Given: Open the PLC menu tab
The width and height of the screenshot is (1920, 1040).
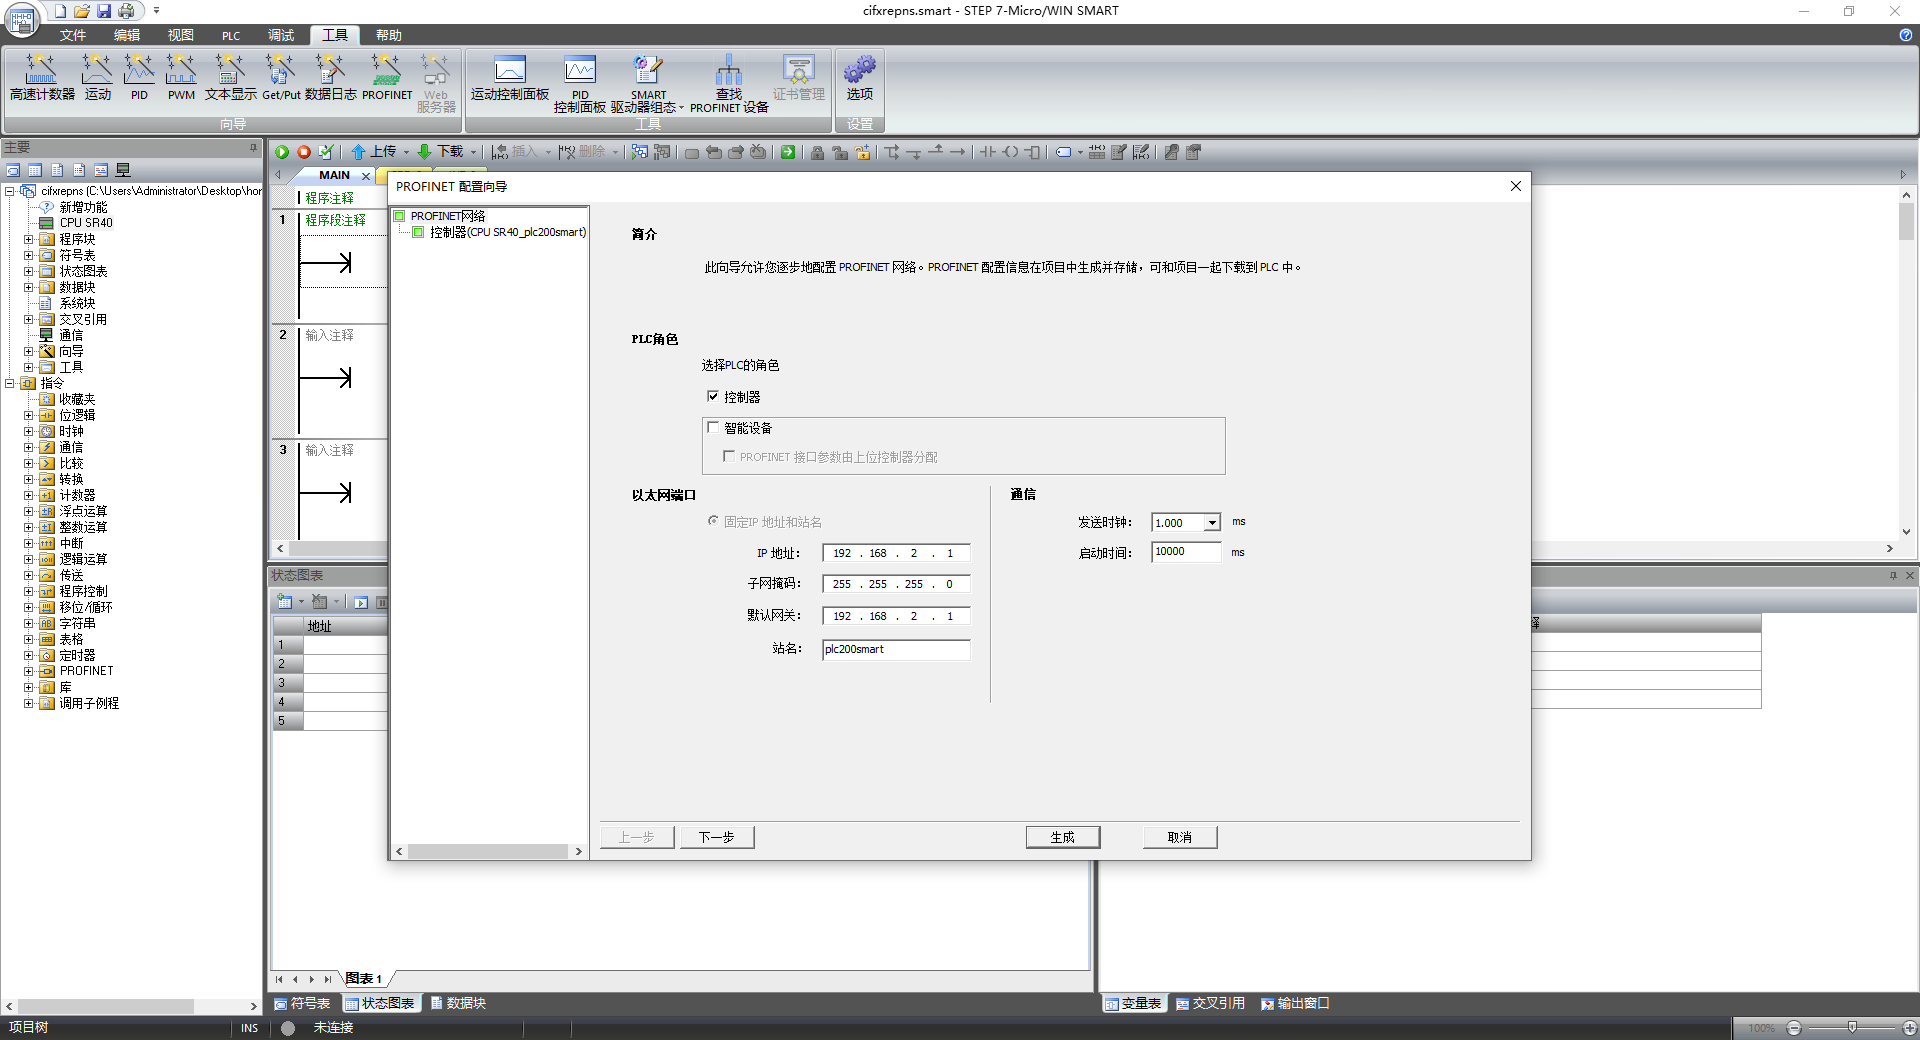Looking at the screenshot, I should [x=231, y=35].
